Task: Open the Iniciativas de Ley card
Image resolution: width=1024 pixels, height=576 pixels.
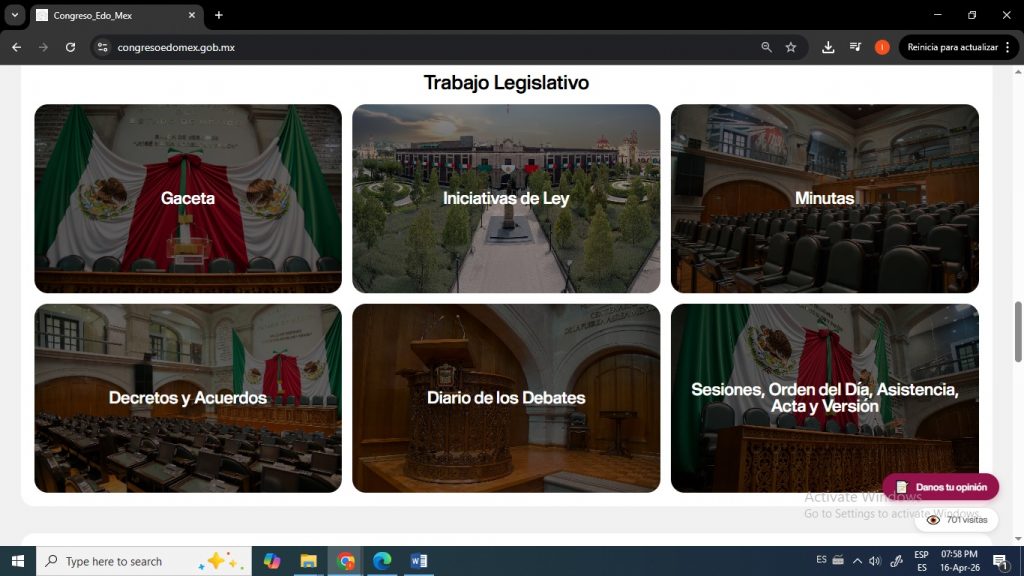Action: tap(506, 198)
